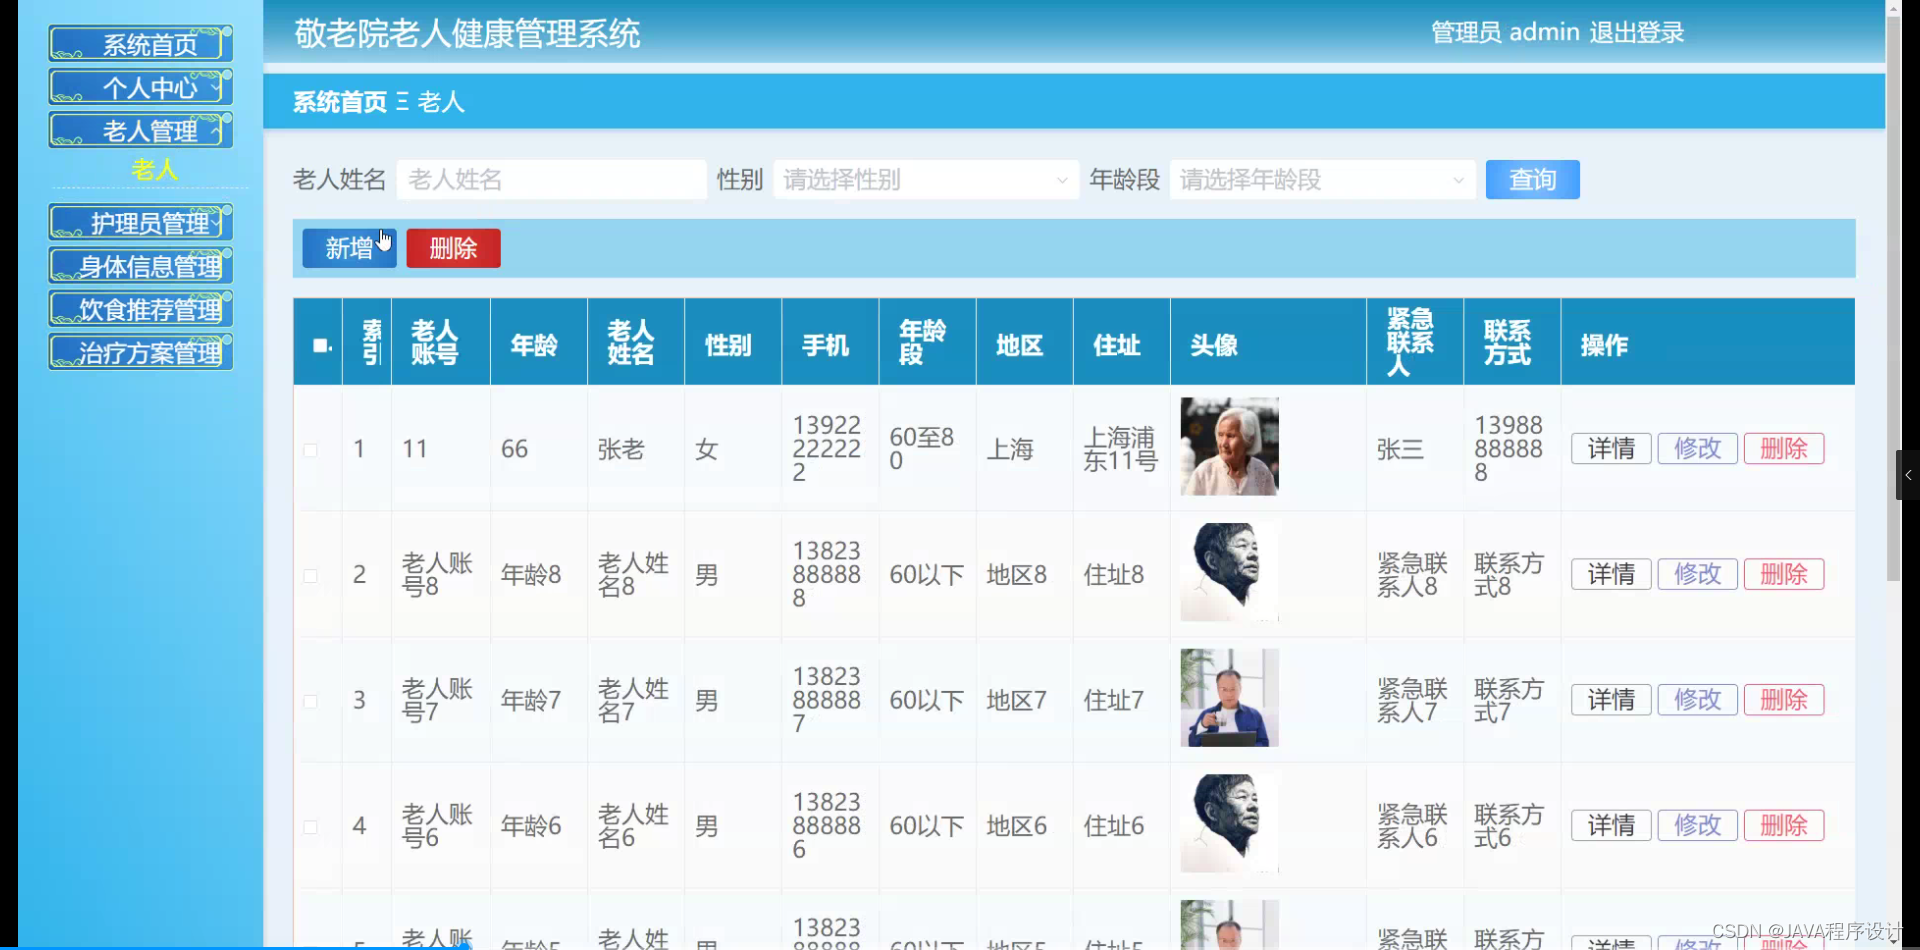The width and height of the screenshot is (1920, 950).
Task: Check the row checkbox for 老人姓名7
Action: point(311,701)
